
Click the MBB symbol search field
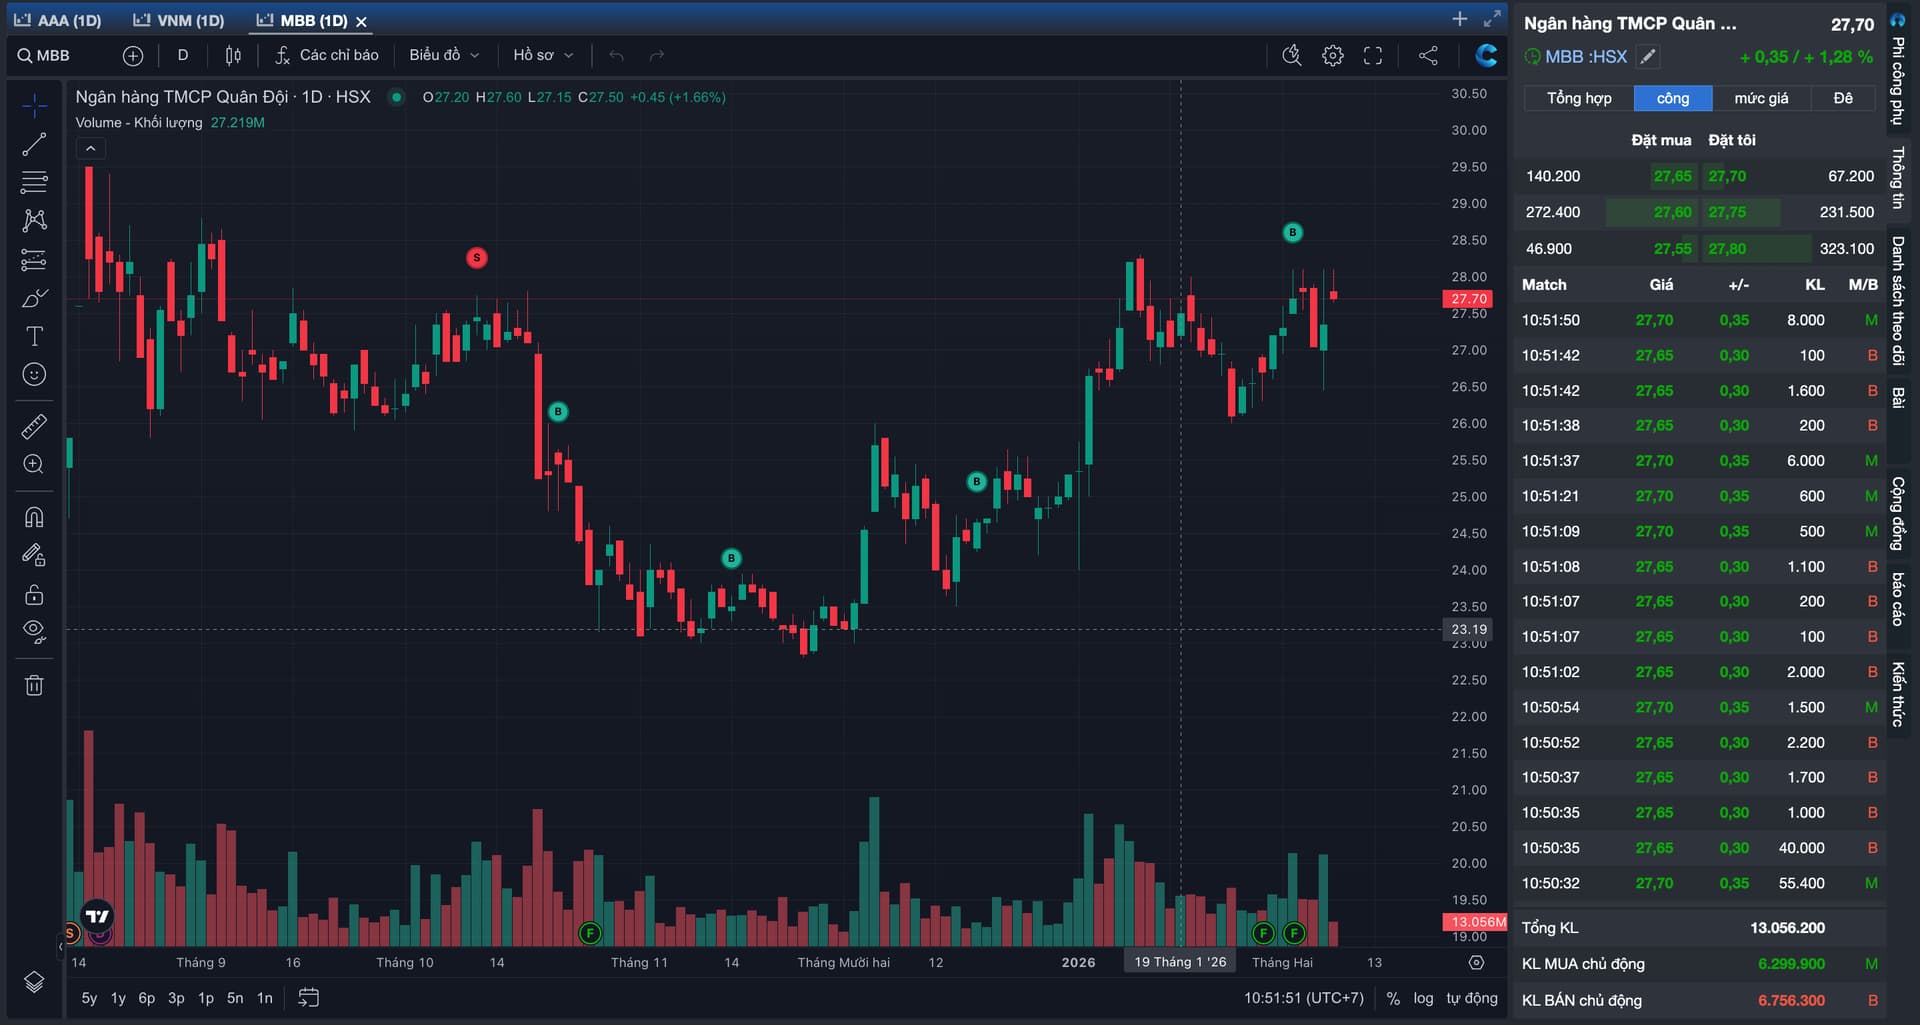coord(54,56)
